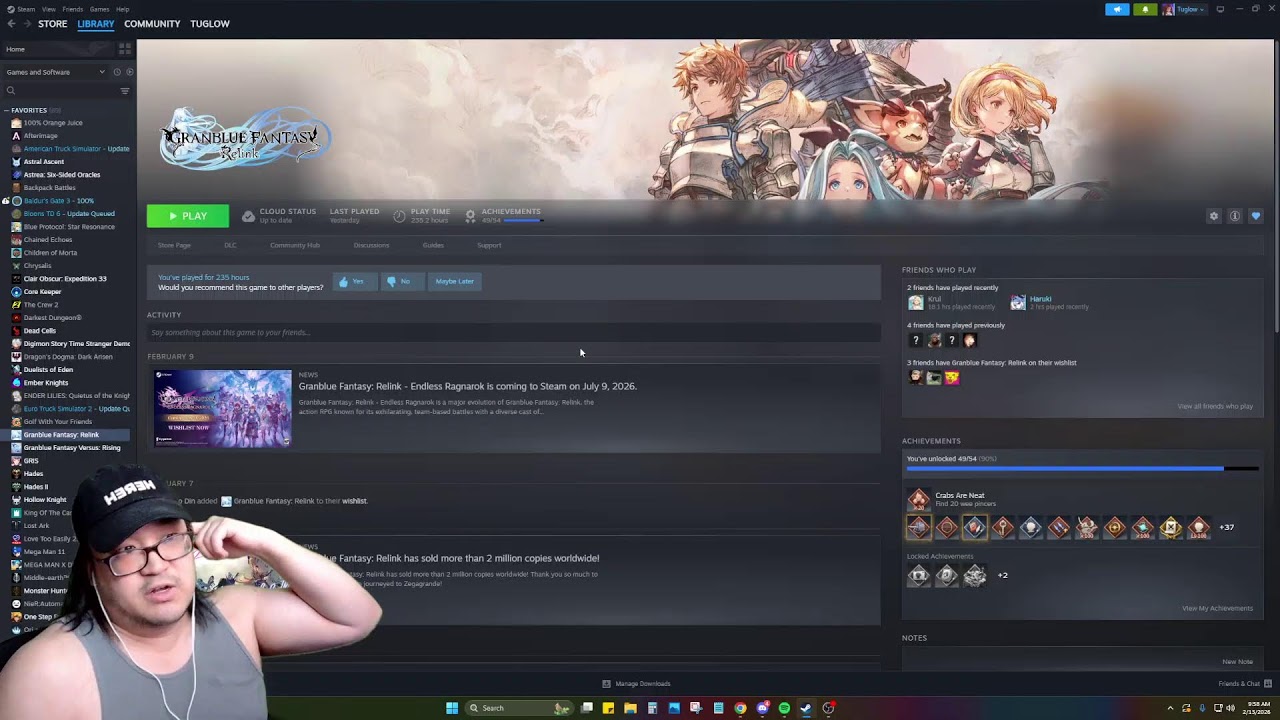Click the page vertical scrollbar
Screen dimensions: 1280x720
pyautogui.click(x=1275, y=188)
